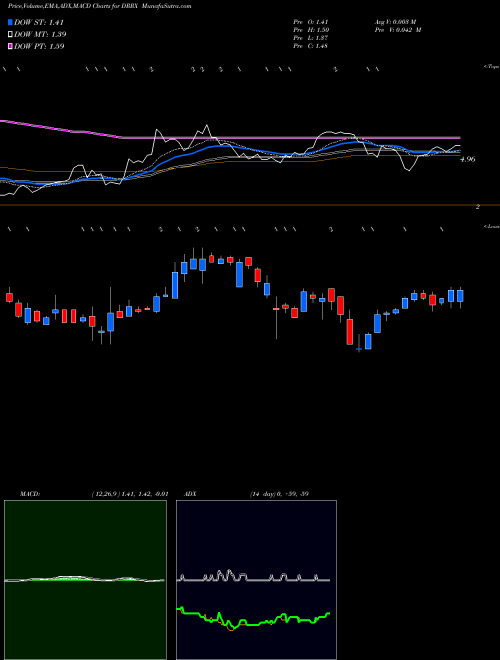Click the last blue candlestick on the right
The height and width of the screenshot is (660, 500).
[x=460, y=295]
